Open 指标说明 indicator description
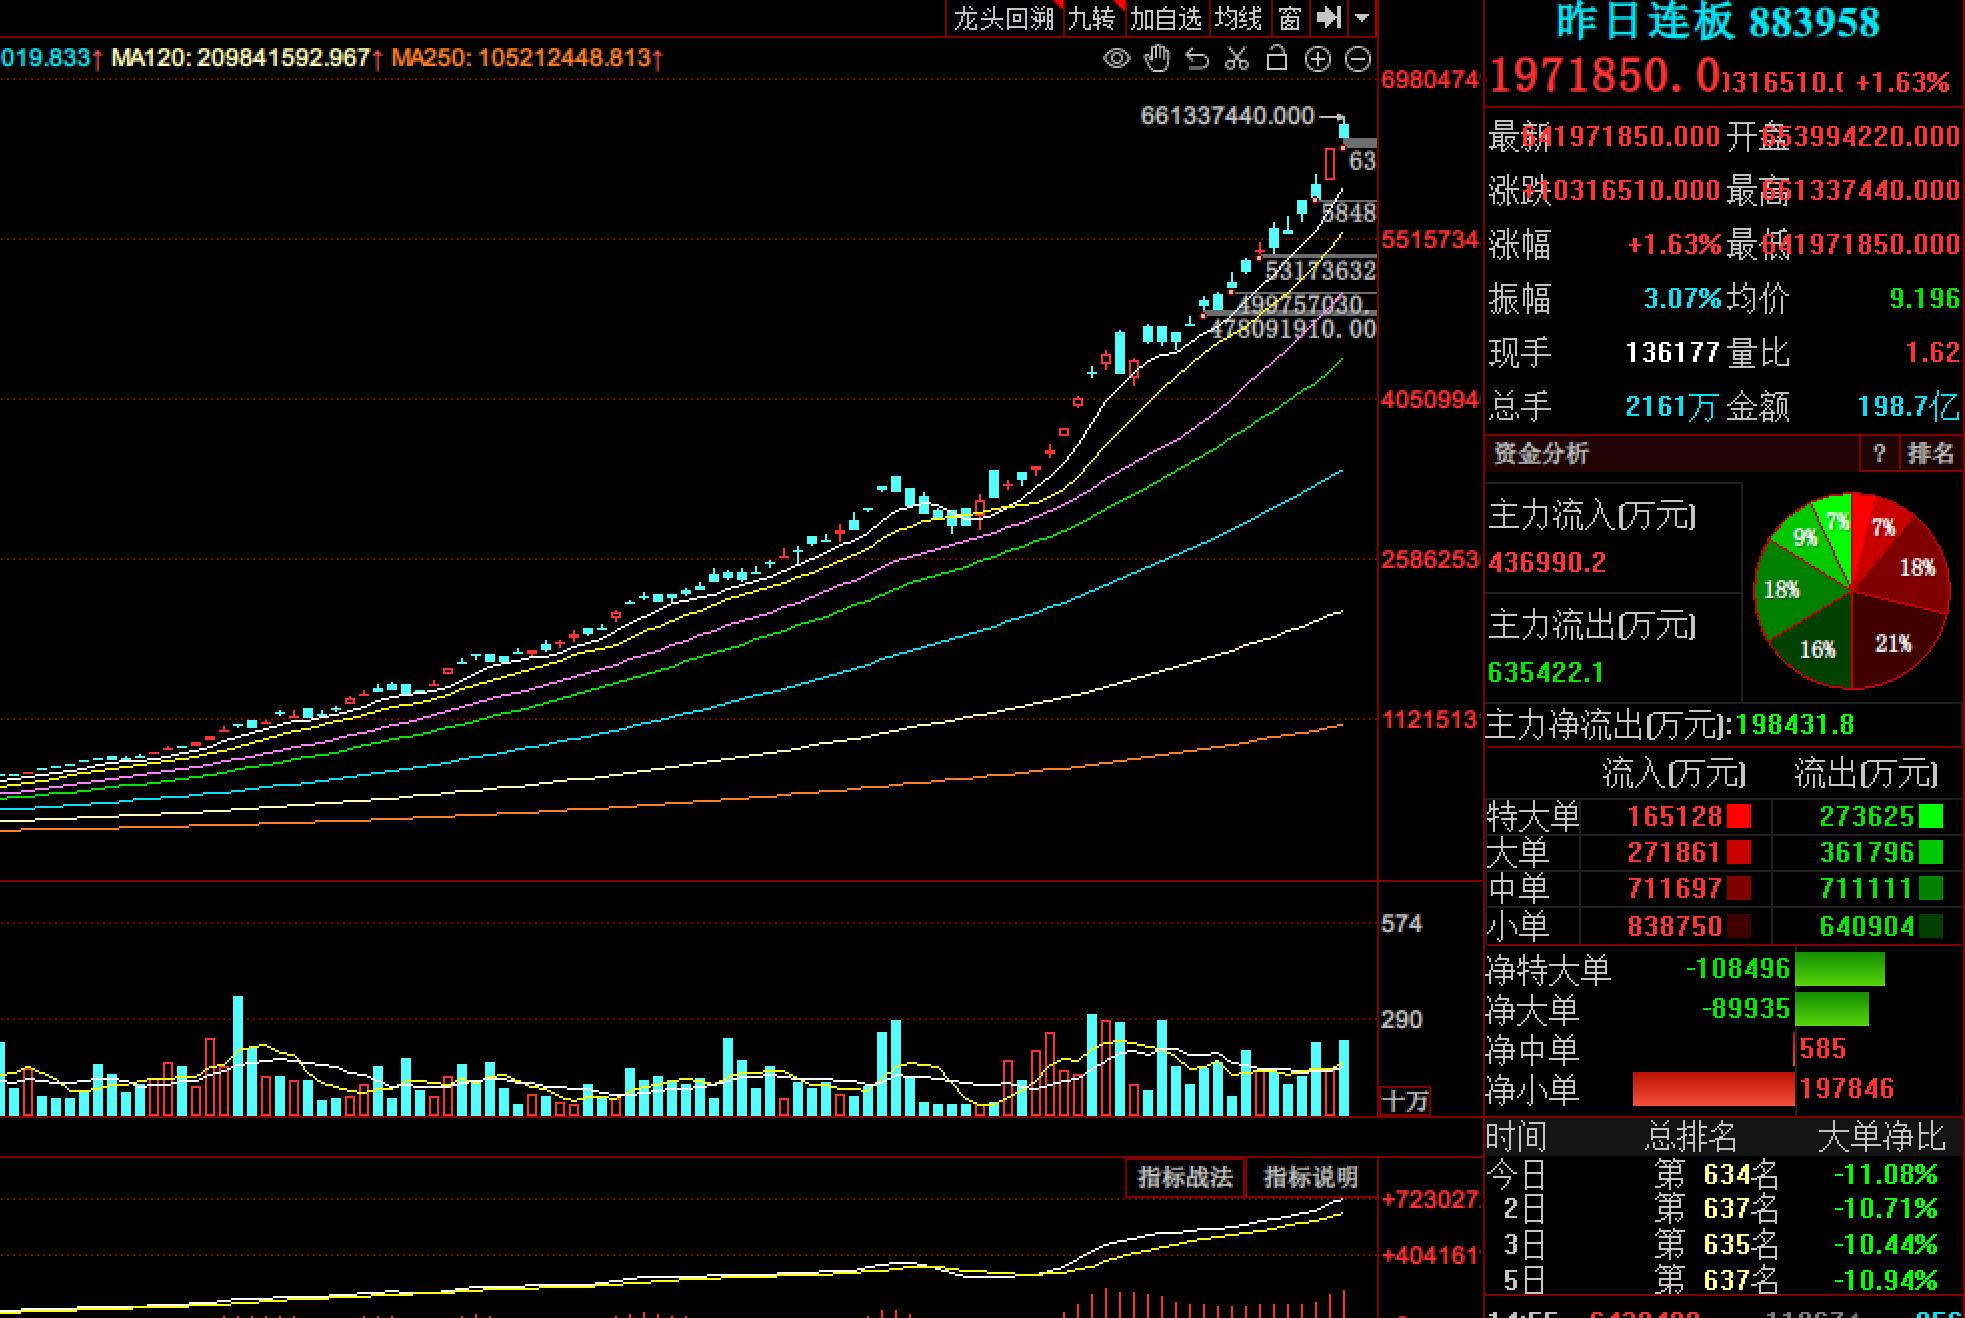This screenshot has height=1318, width=1965. click(1310, 1177)
